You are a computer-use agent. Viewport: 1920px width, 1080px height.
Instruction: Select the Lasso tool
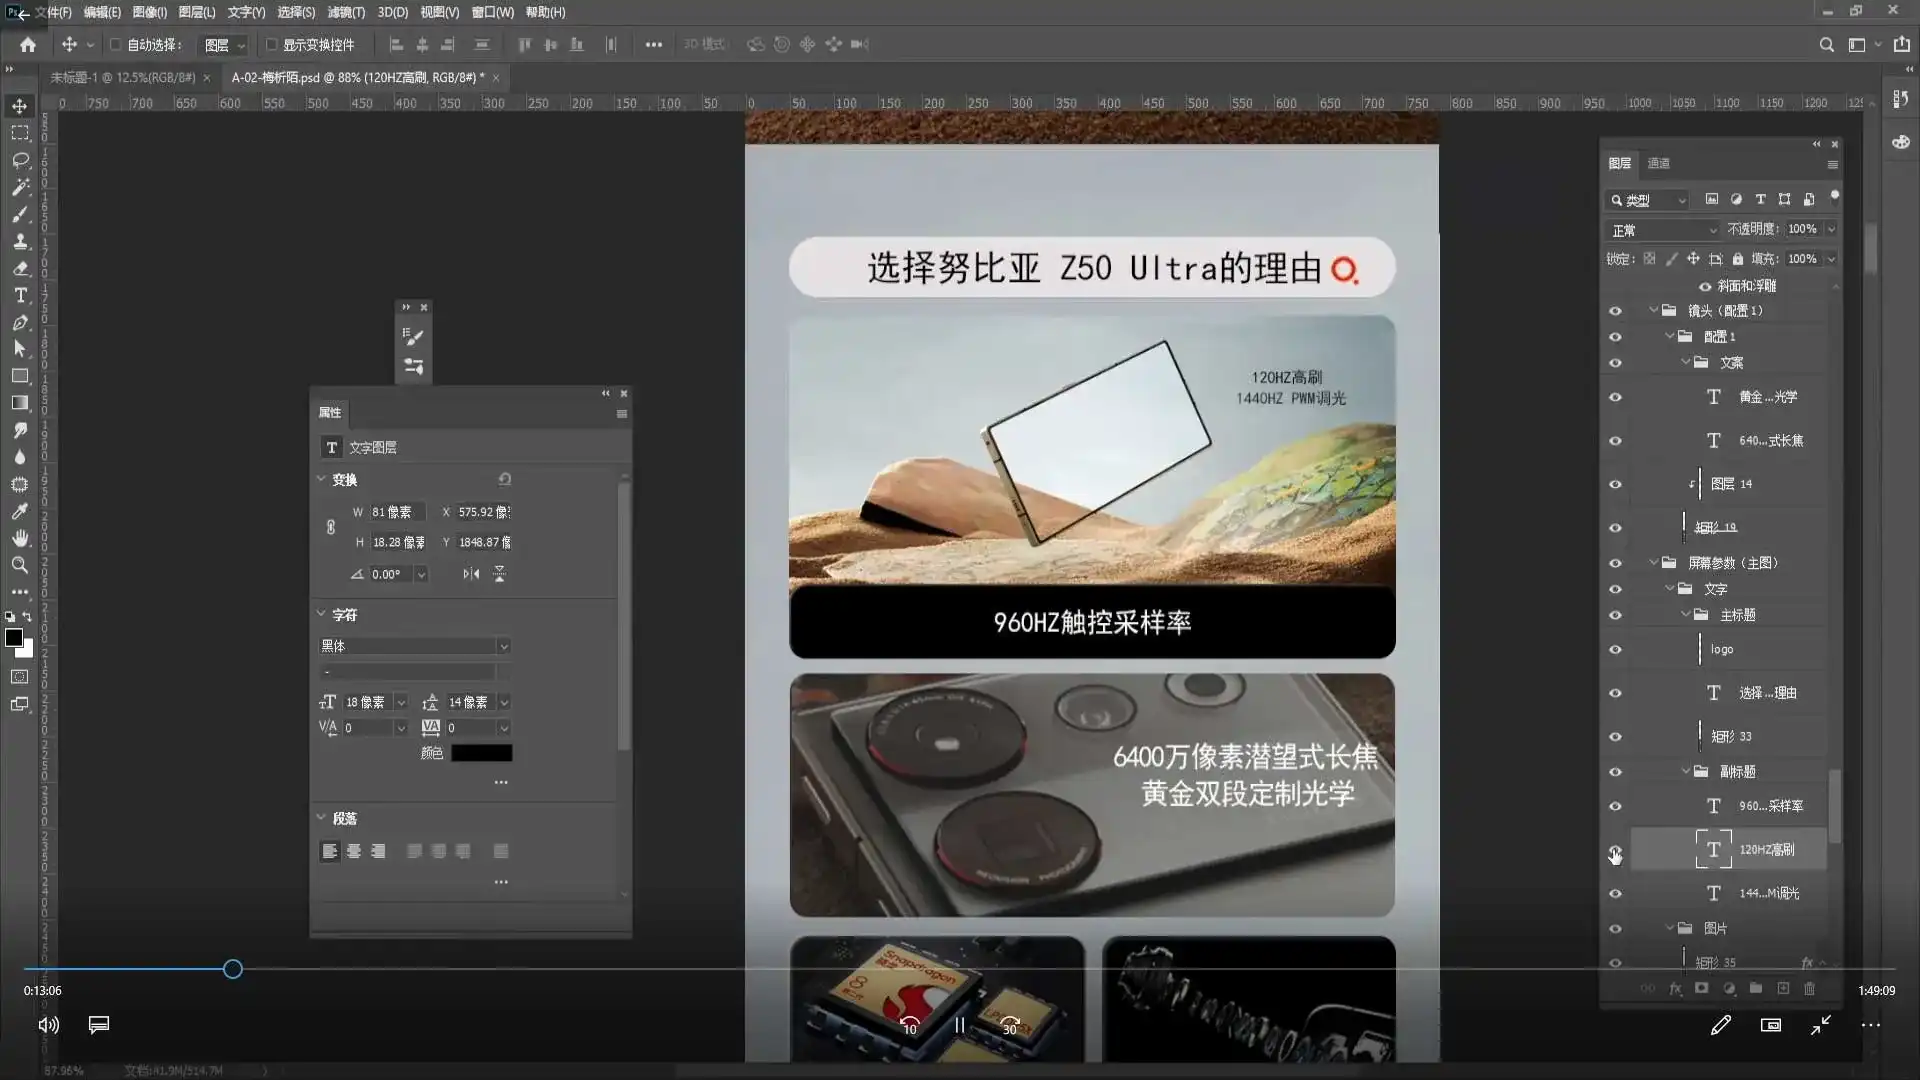point(20,160)
